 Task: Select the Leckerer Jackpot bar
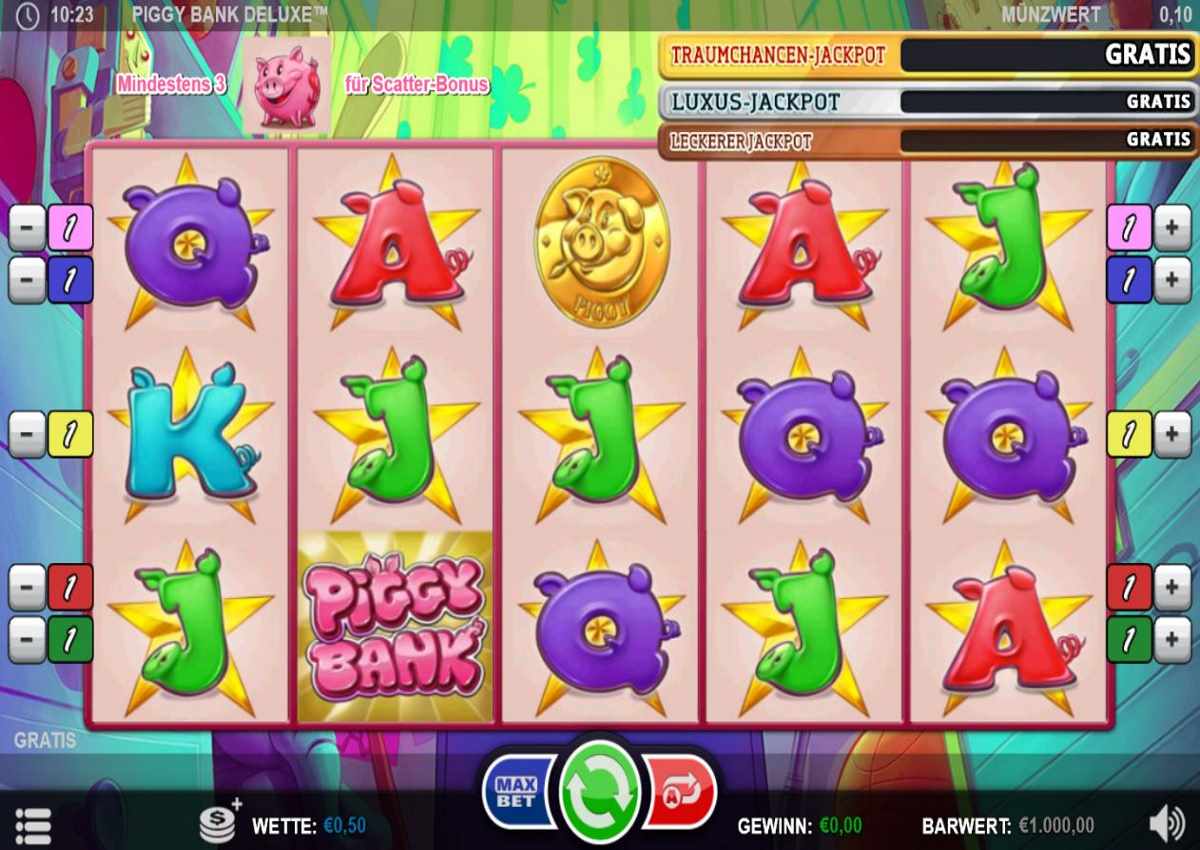pyautogui.click(x=927, y=140)
